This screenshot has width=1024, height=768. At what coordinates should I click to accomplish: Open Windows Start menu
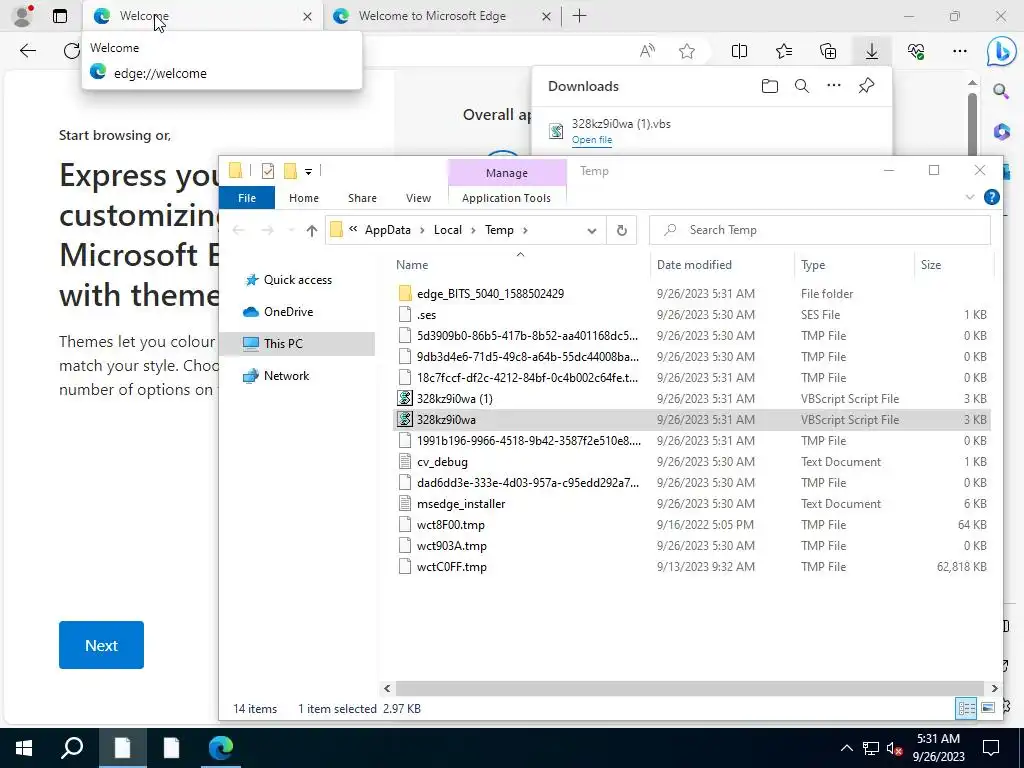[24, 747]
